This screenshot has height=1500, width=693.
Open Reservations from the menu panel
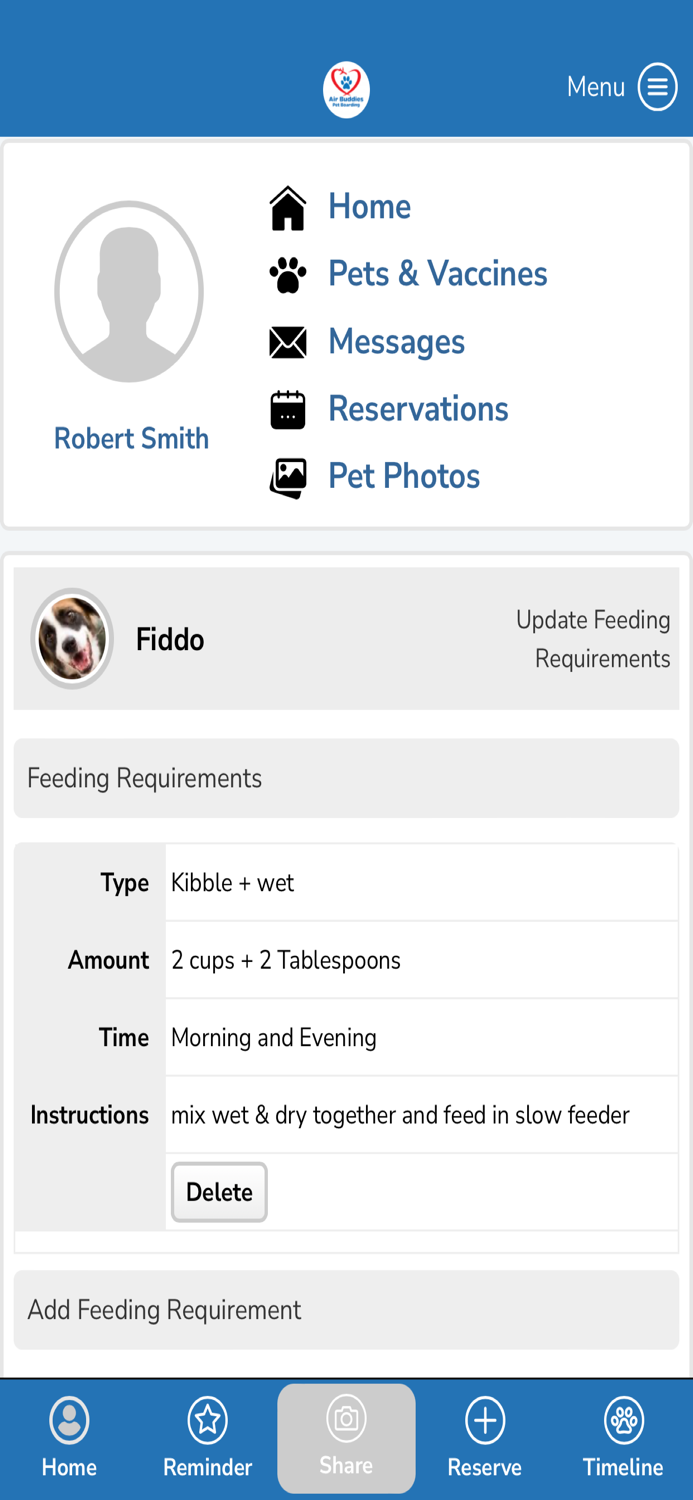coord(418,408)
